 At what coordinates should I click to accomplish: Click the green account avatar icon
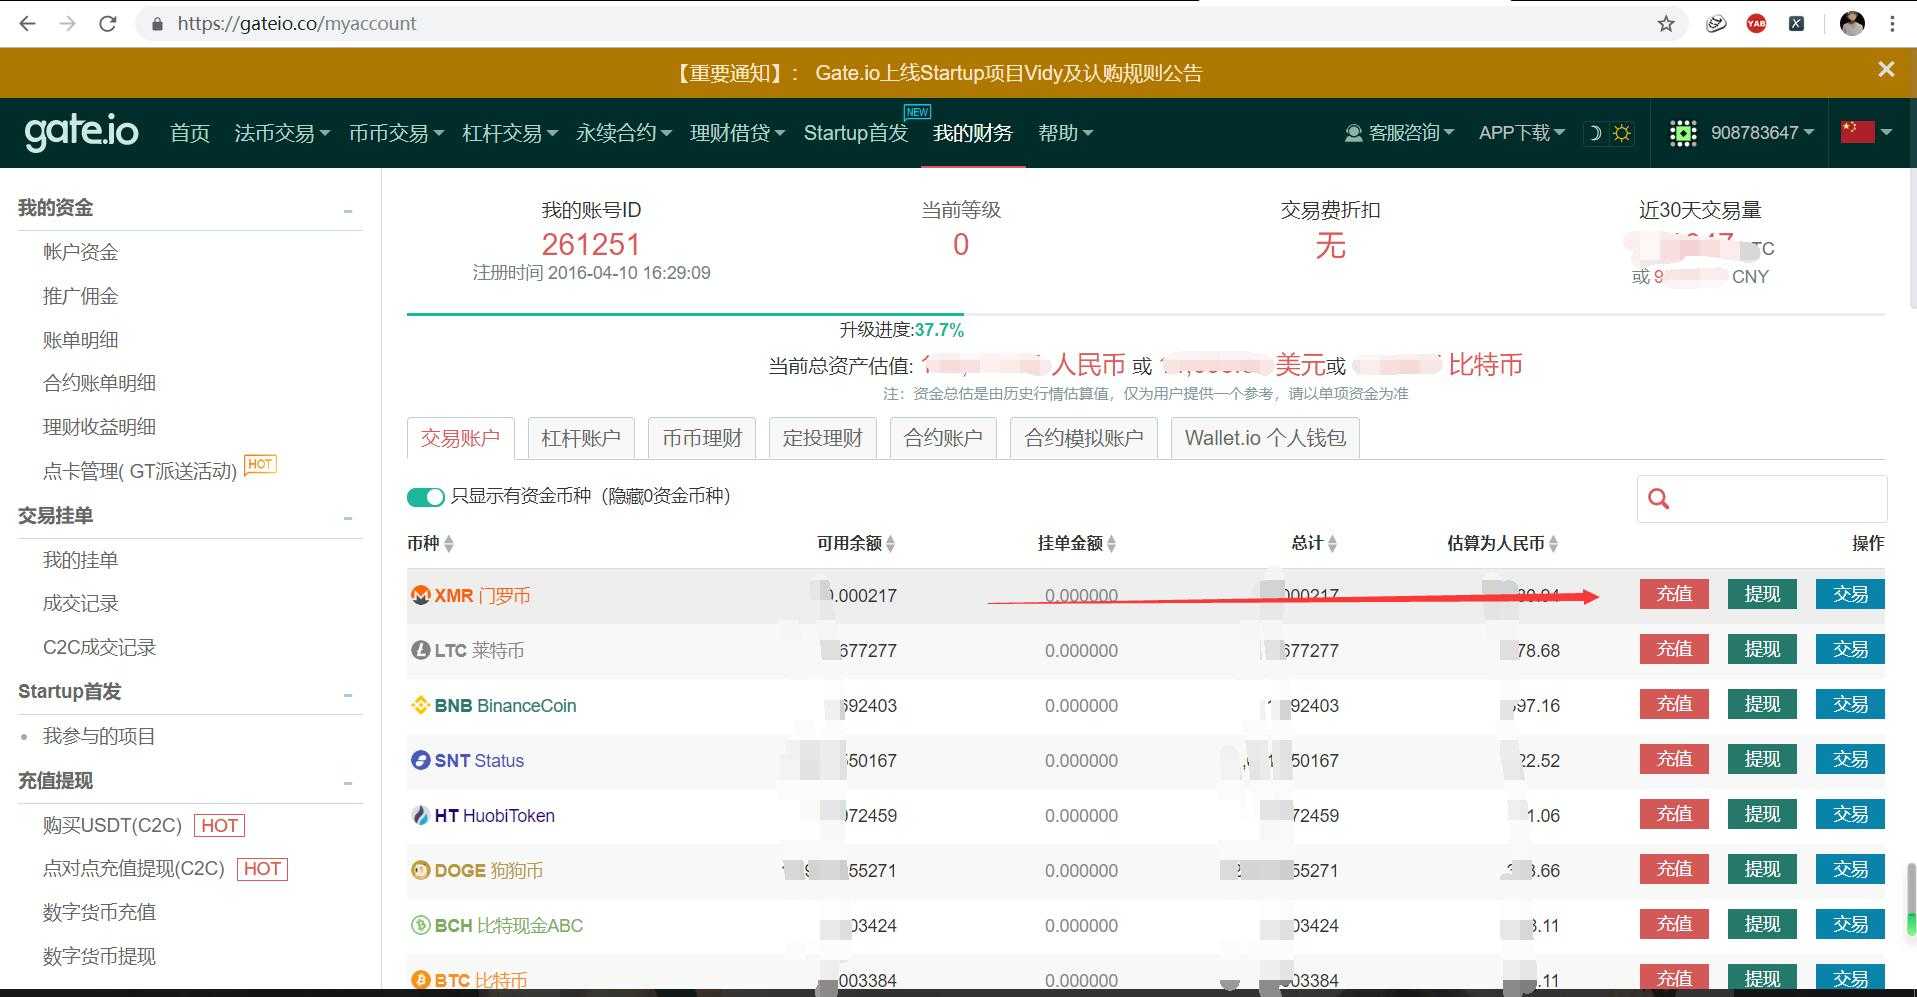1683,133
